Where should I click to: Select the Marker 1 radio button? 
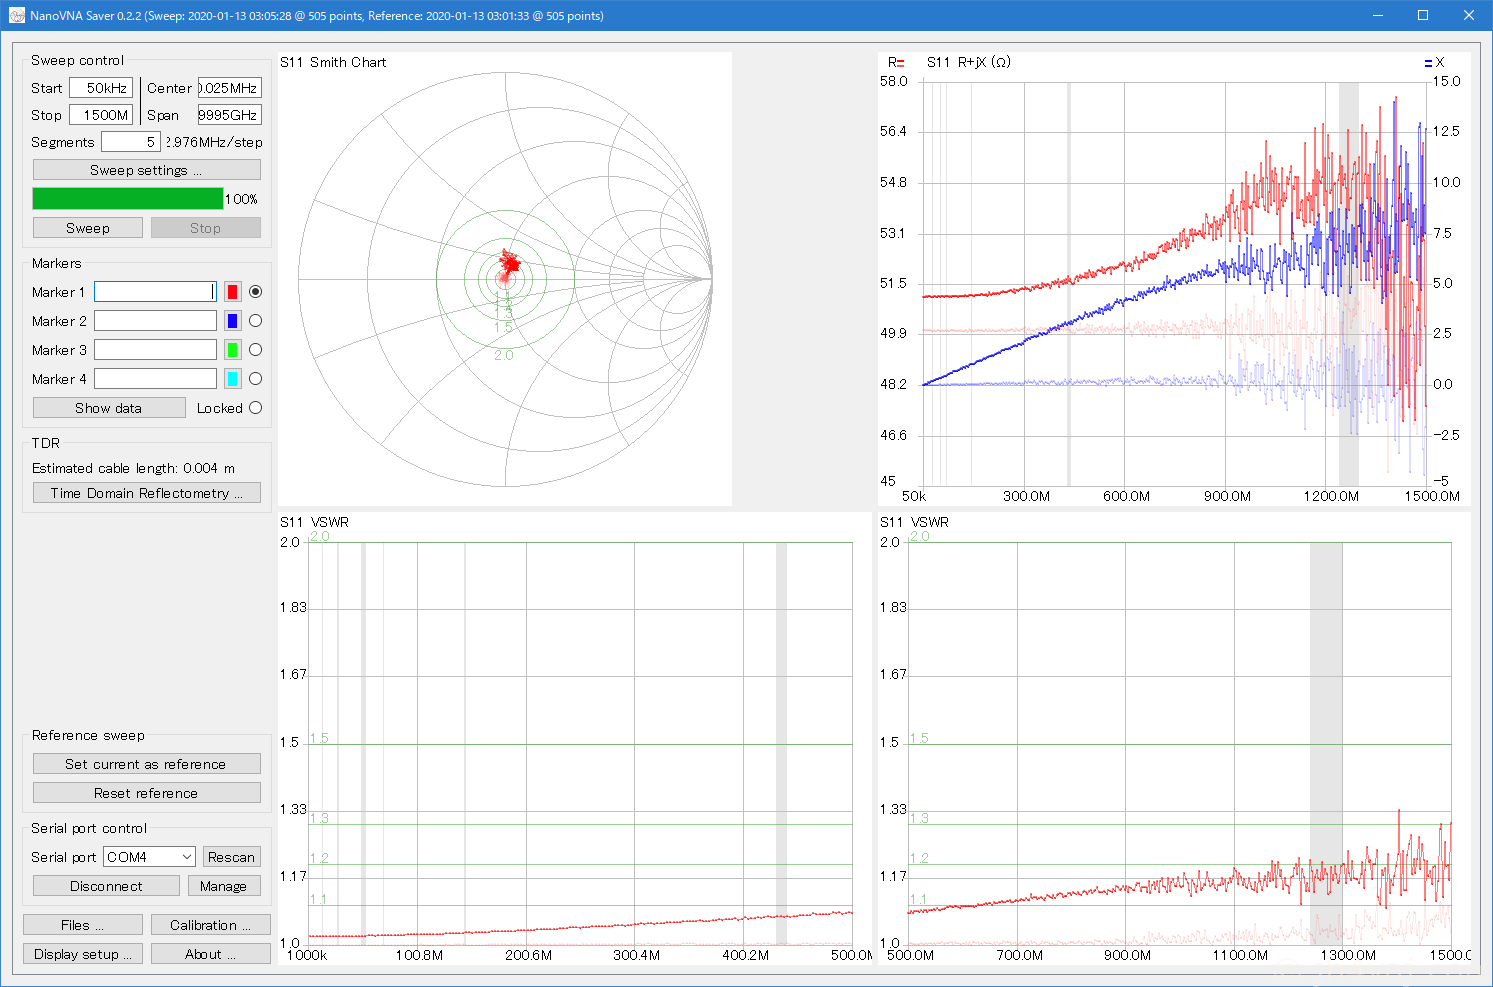[256, 292]
